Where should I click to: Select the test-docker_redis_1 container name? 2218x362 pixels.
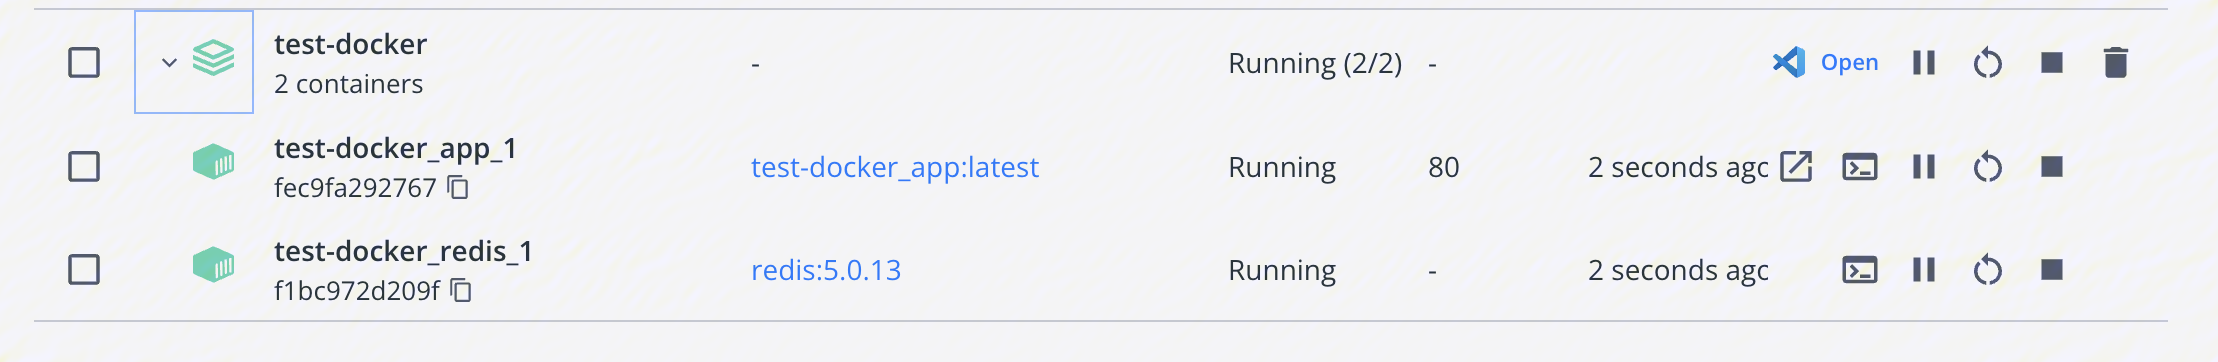pyautogui.click(x=403, y=251)
